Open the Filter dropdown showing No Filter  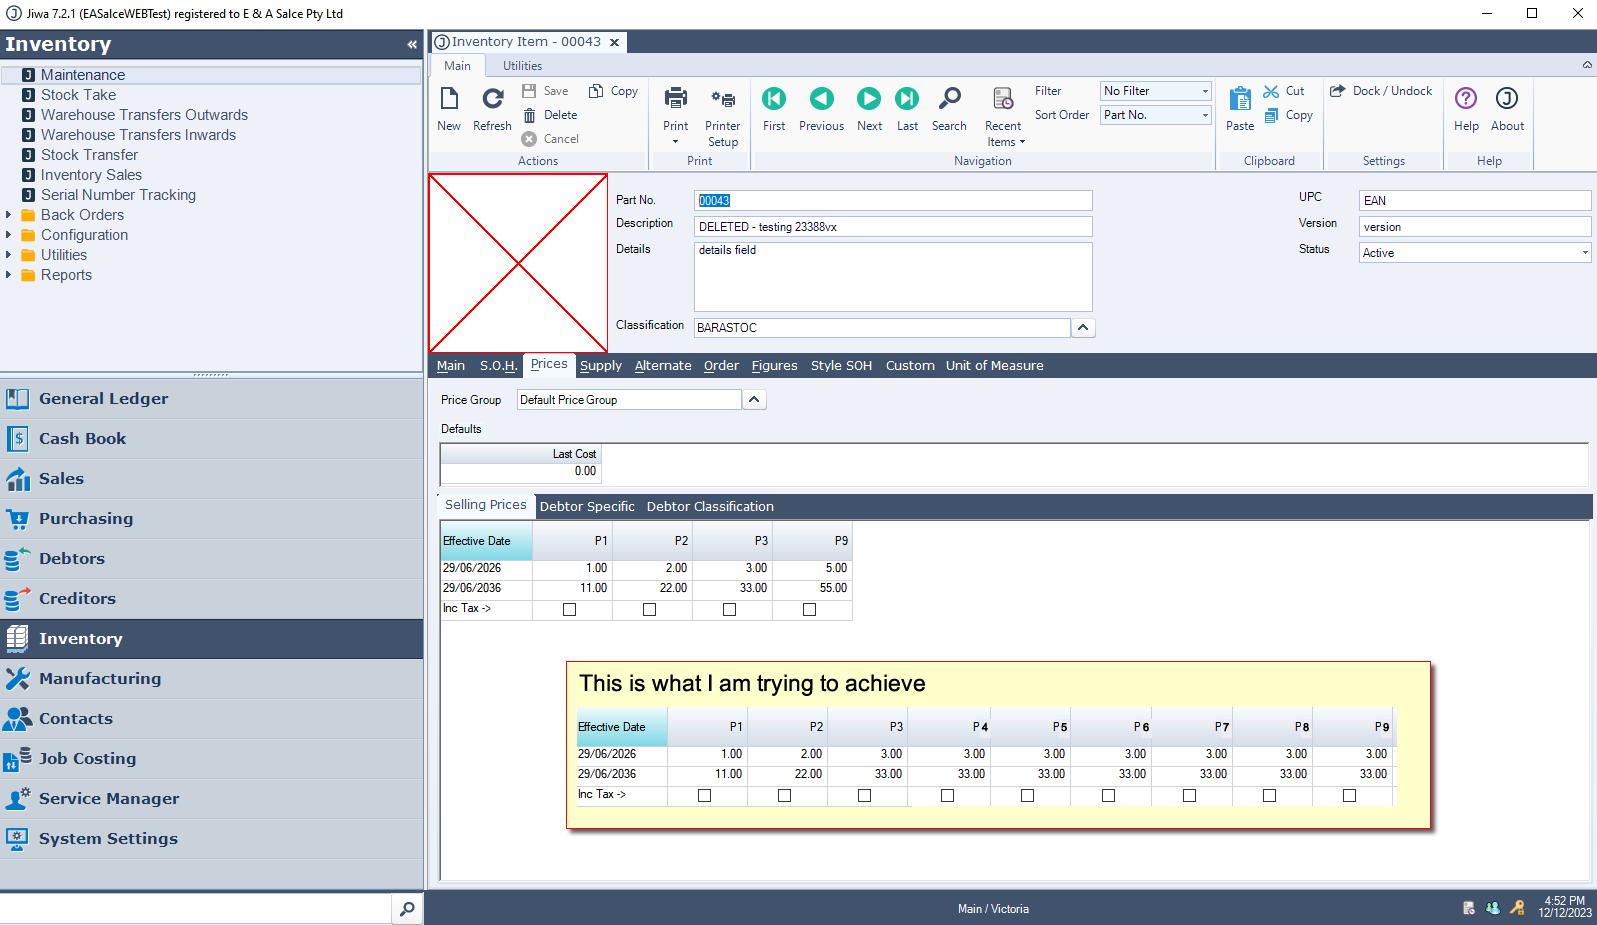click(1156, 91)
